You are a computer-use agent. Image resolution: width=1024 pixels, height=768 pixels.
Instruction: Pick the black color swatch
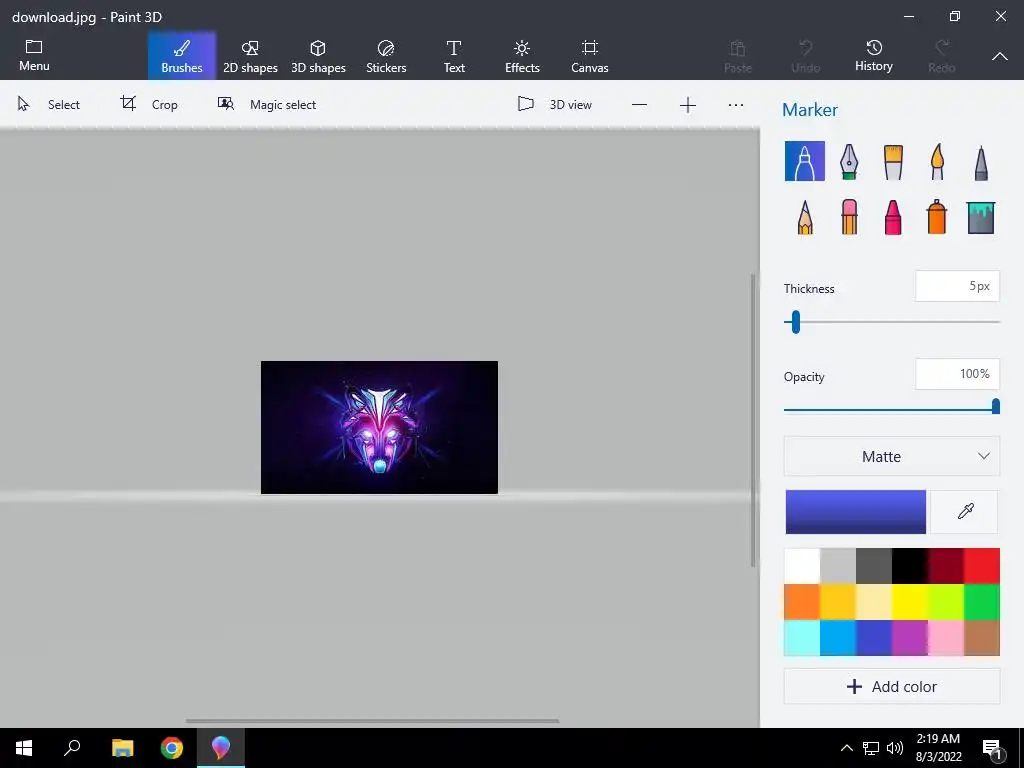(x=910, y=566)
